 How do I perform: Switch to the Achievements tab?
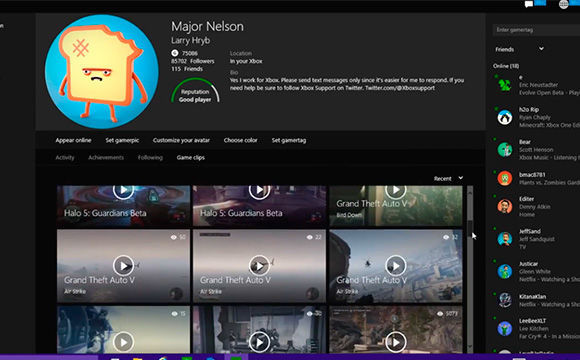(x=106, y=157)
